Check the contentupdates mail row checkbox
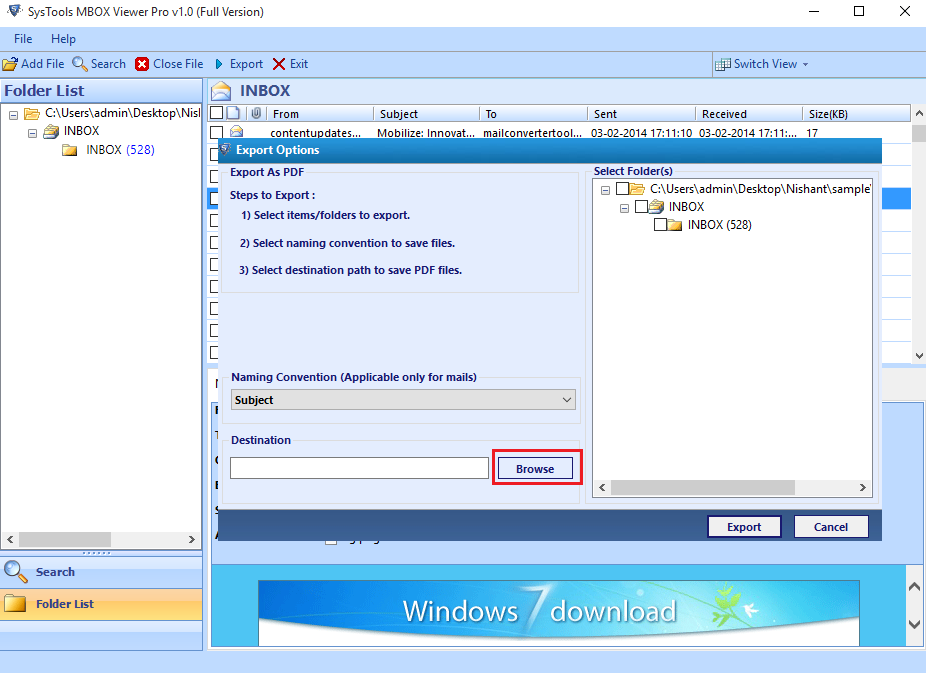The height and width of the screenshot is (673, 926). click(217, 132)
